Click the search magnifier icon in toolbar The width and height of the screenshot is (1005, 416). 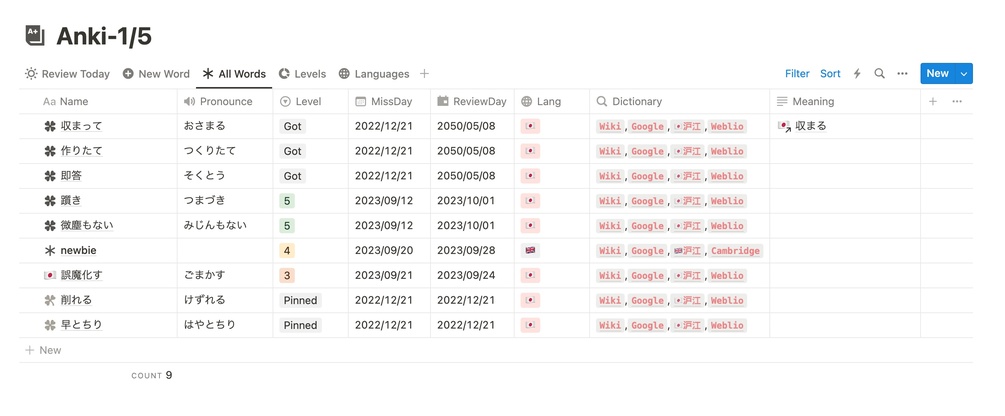[879, 74]
